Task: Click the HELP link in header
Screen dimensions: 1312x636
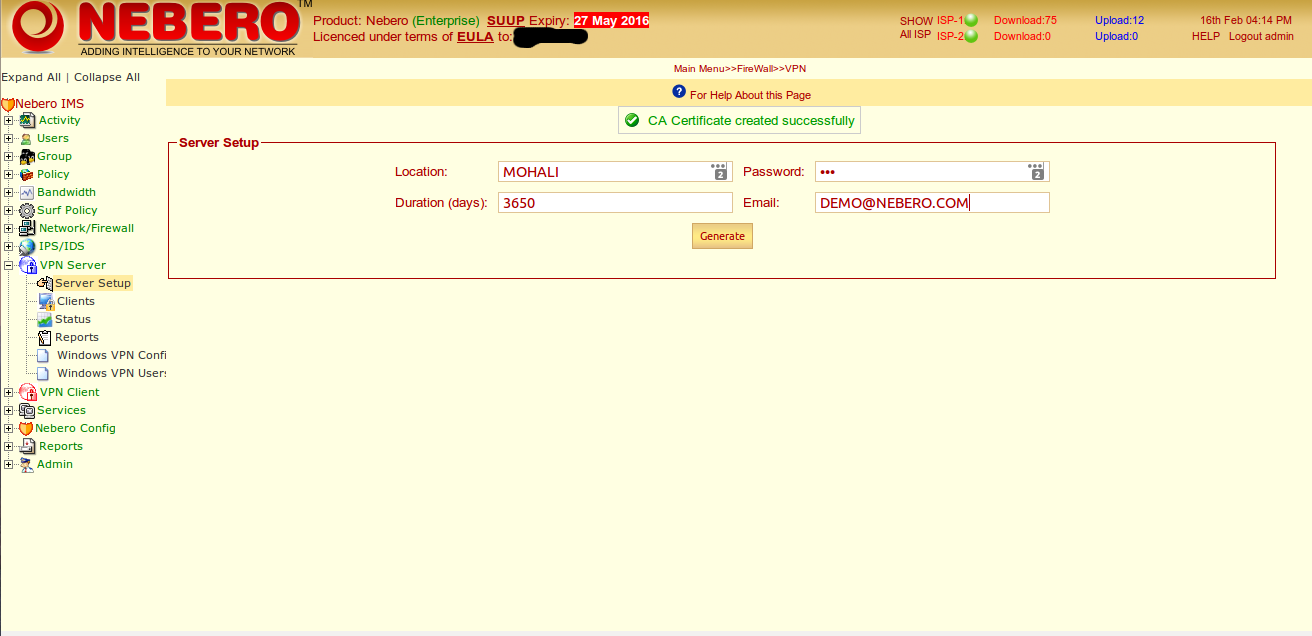Action: [1206, 36]
